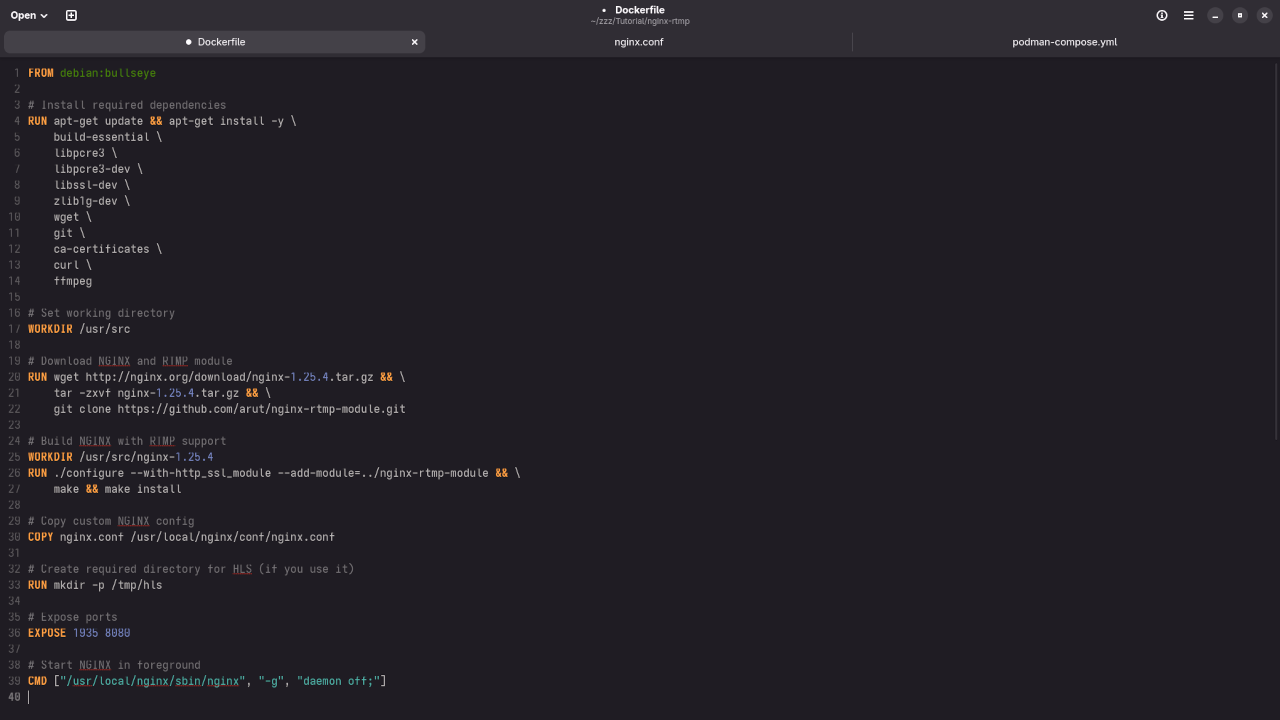Switch to the Dockerfile tab
Viewport: 1280px width, 720px height.
[x=215, y=42]
